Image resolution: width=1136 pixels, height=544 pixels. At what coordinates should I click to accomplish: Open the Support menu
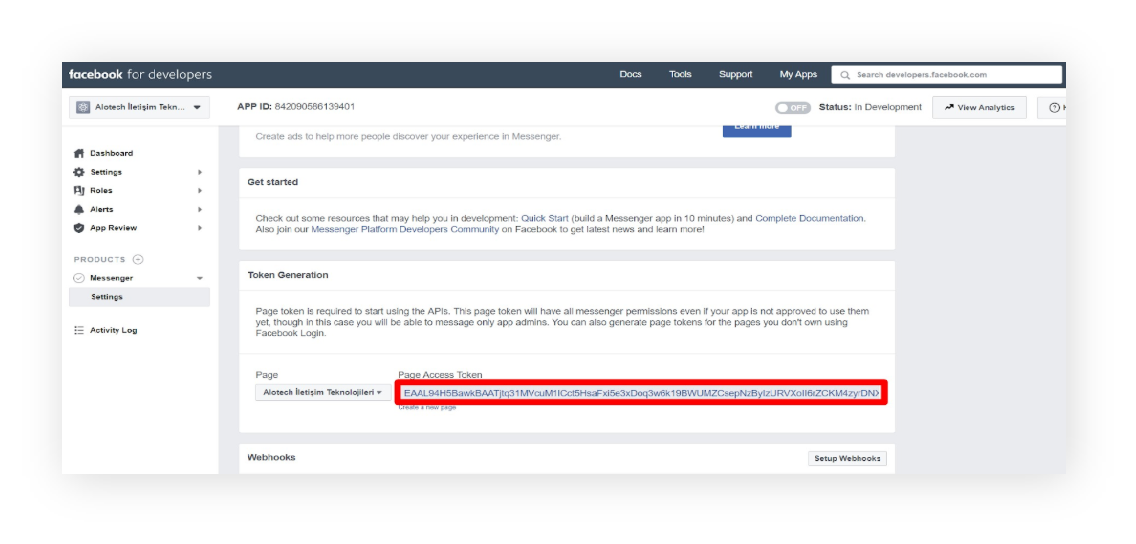click(x=735, y=75)
